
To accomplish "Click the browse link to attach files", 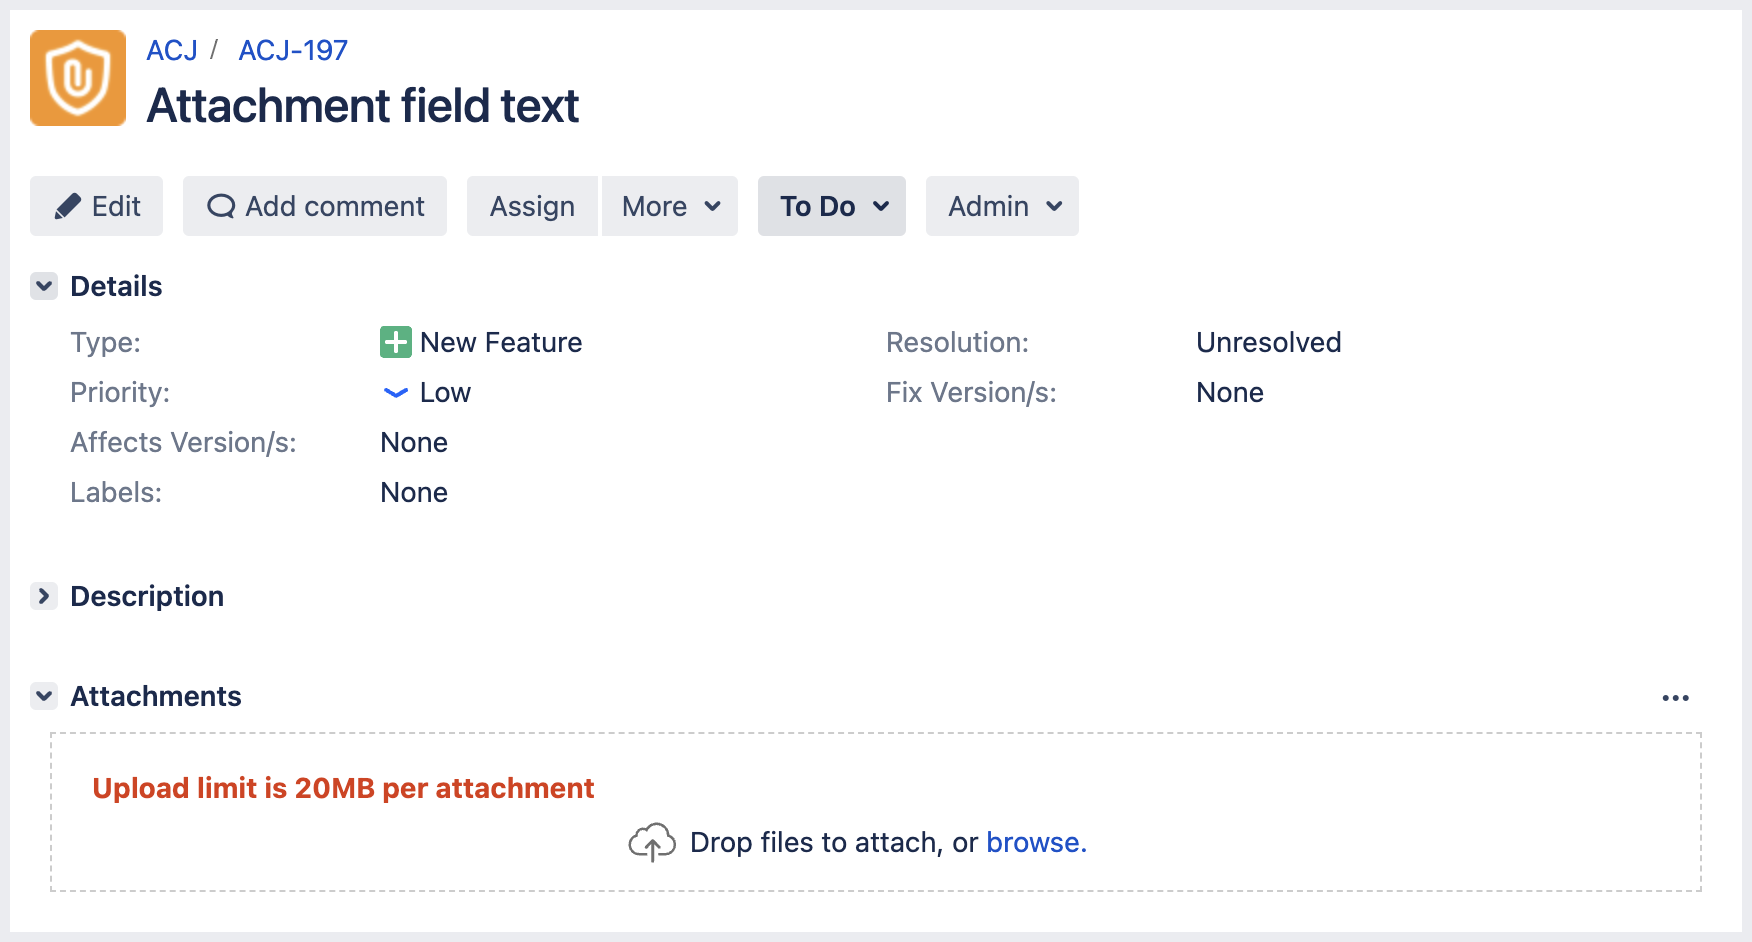I will 1035,842.
